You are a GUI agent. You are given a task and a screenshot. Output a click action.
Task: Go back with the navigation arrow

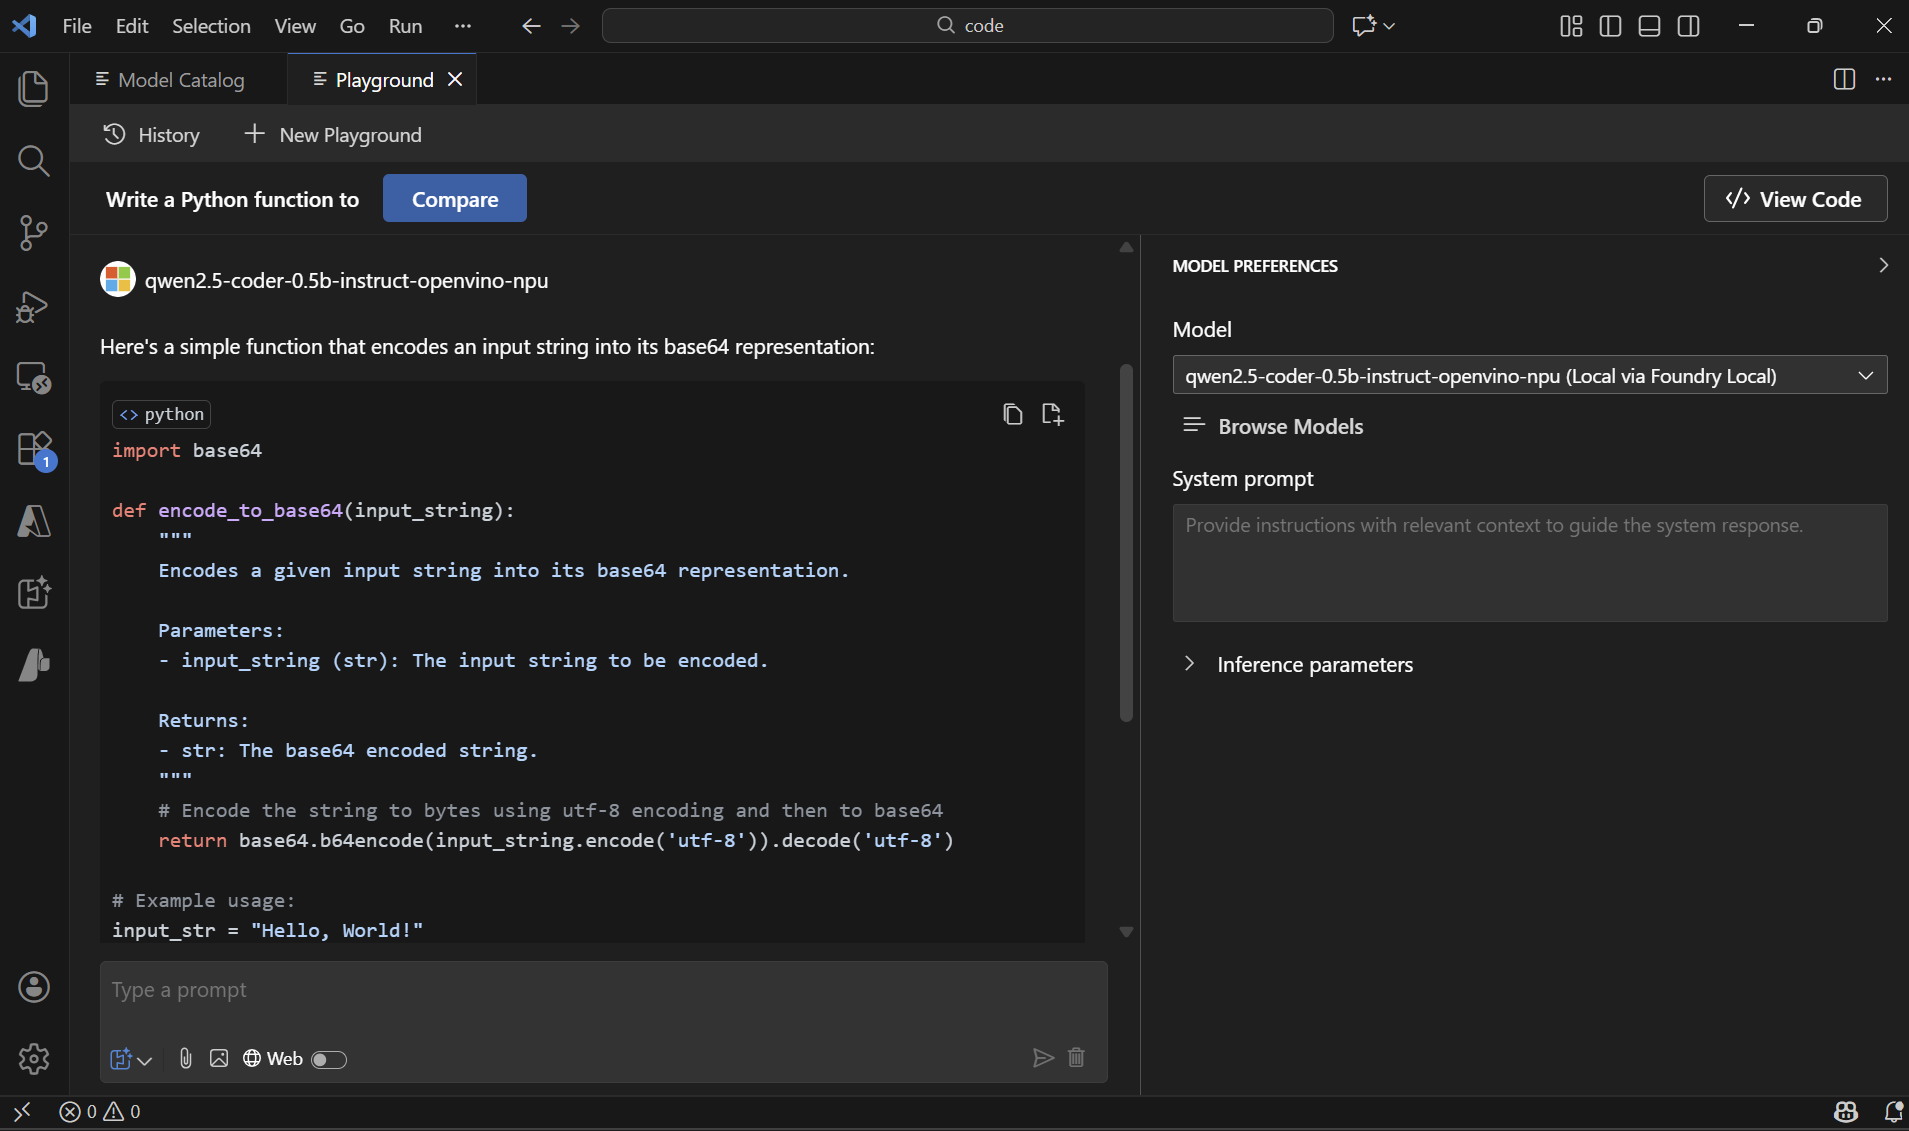click(531, 26)
